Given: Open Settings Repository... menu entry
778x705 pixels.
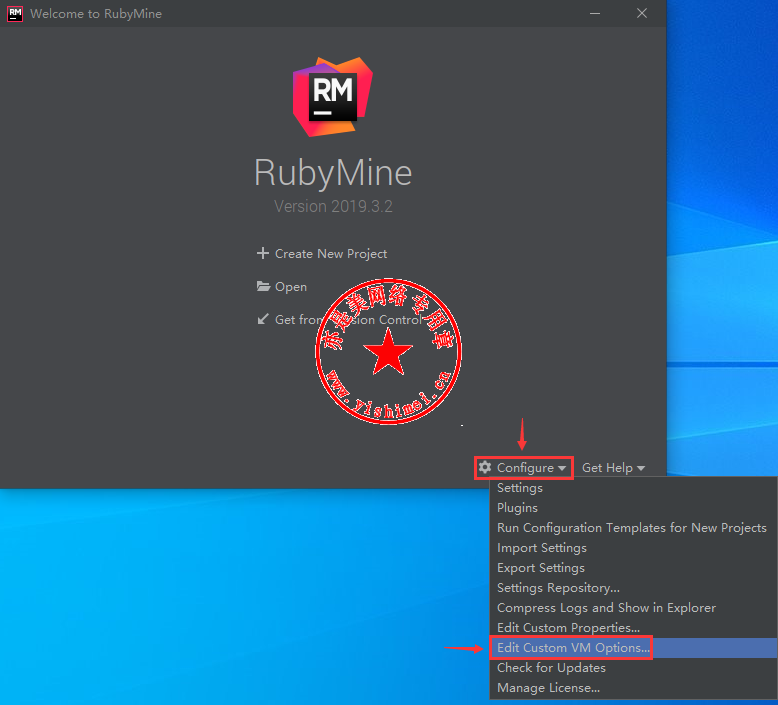Looking at the screenshot, I should tap(633, 587).
